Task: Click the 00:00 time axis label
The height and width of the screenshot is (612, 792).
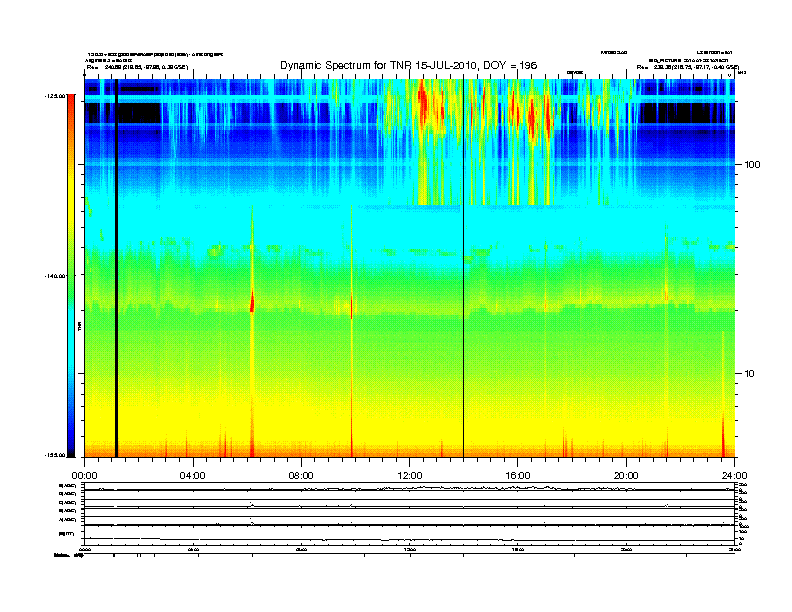Action: [x=84, y=476]
